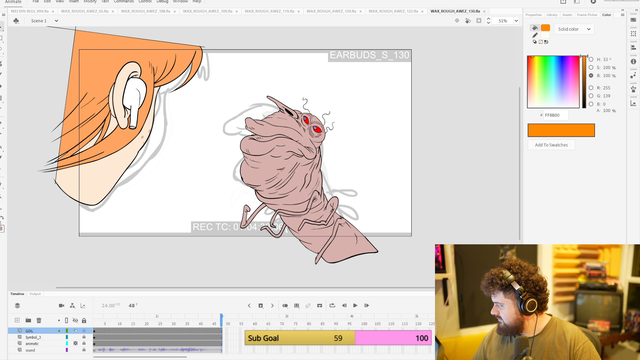Select the fill color paint bucket icon
This screenshot has height=360, width=640.
(x=534, y=28)
